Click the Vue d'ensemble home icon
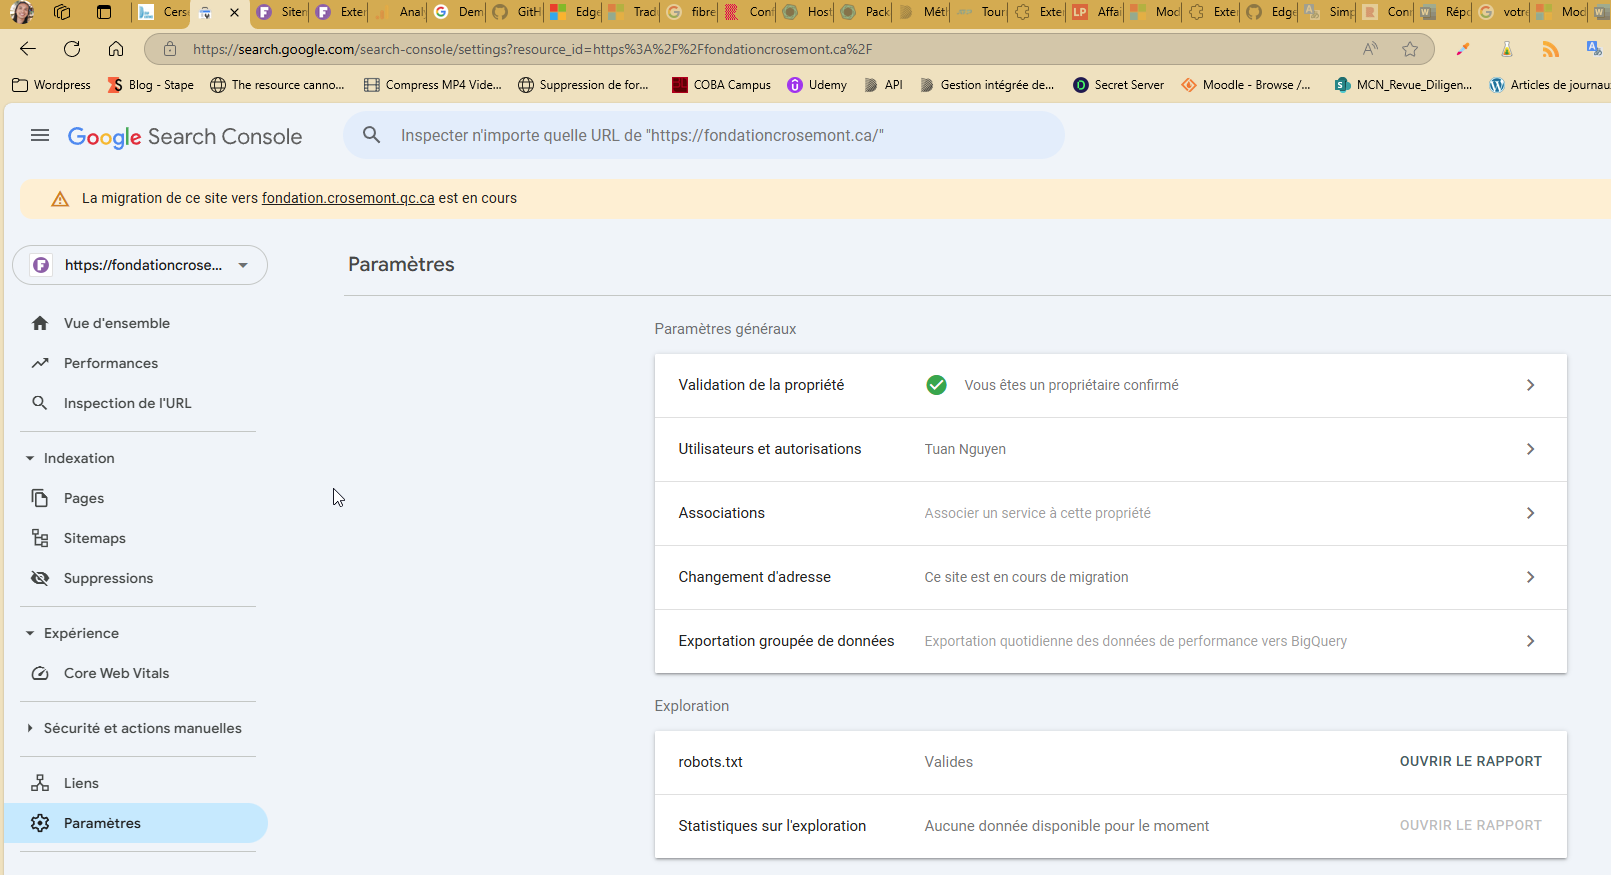Screen dimensions: 1611x875 click(40, 323)
